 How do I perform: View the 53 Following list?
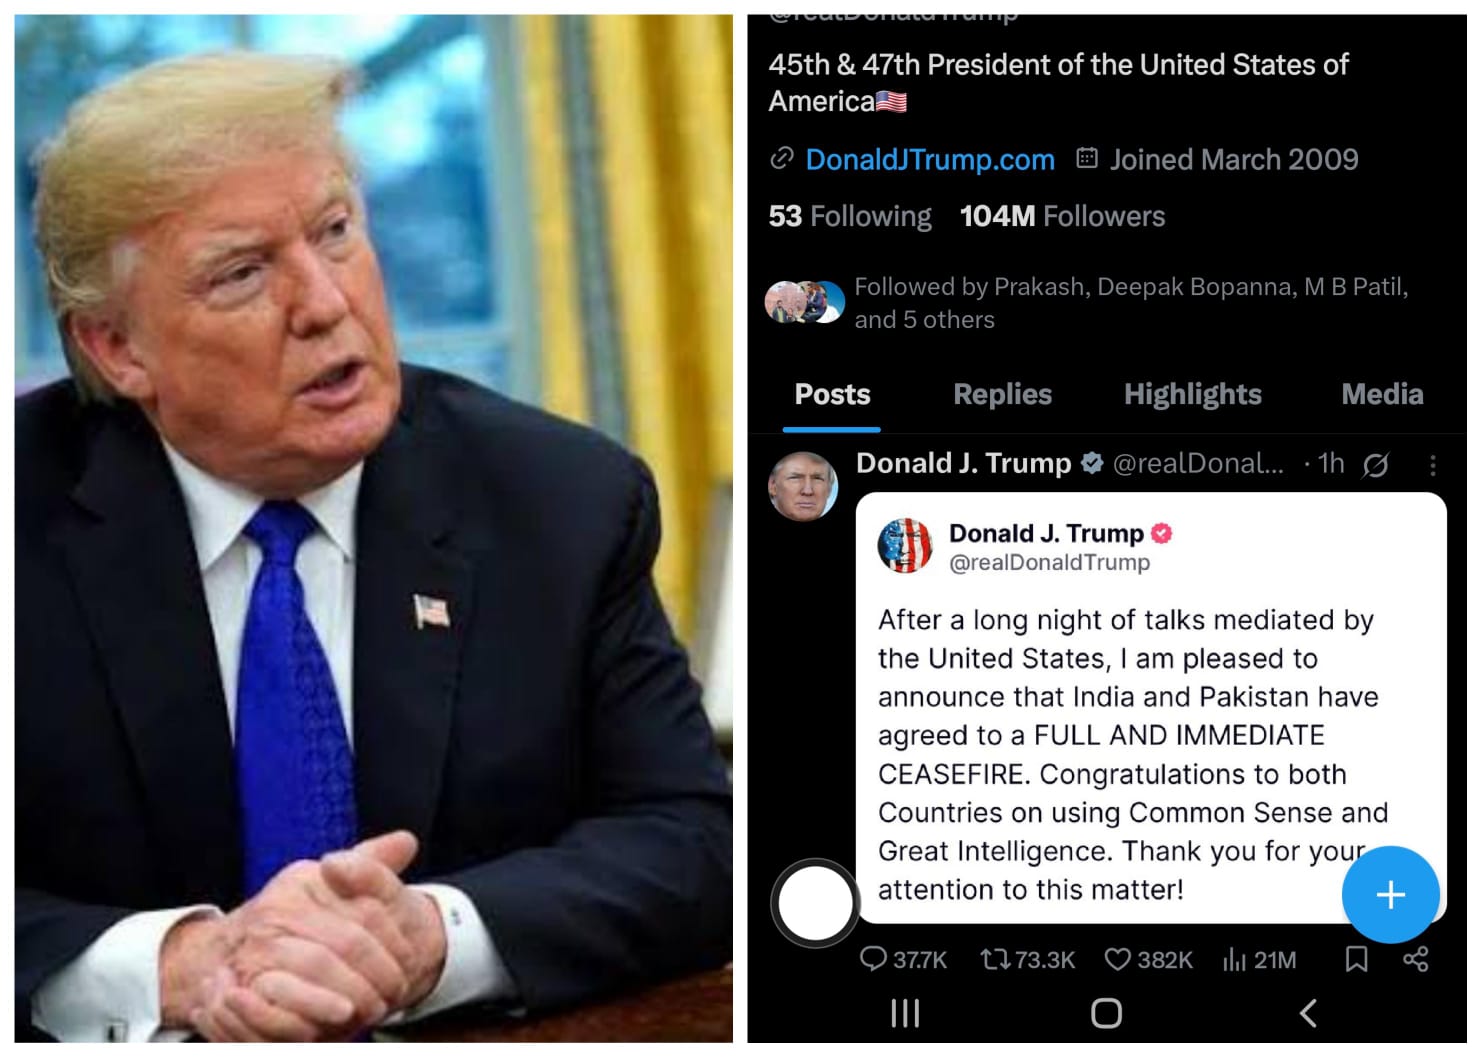point(850,216)
